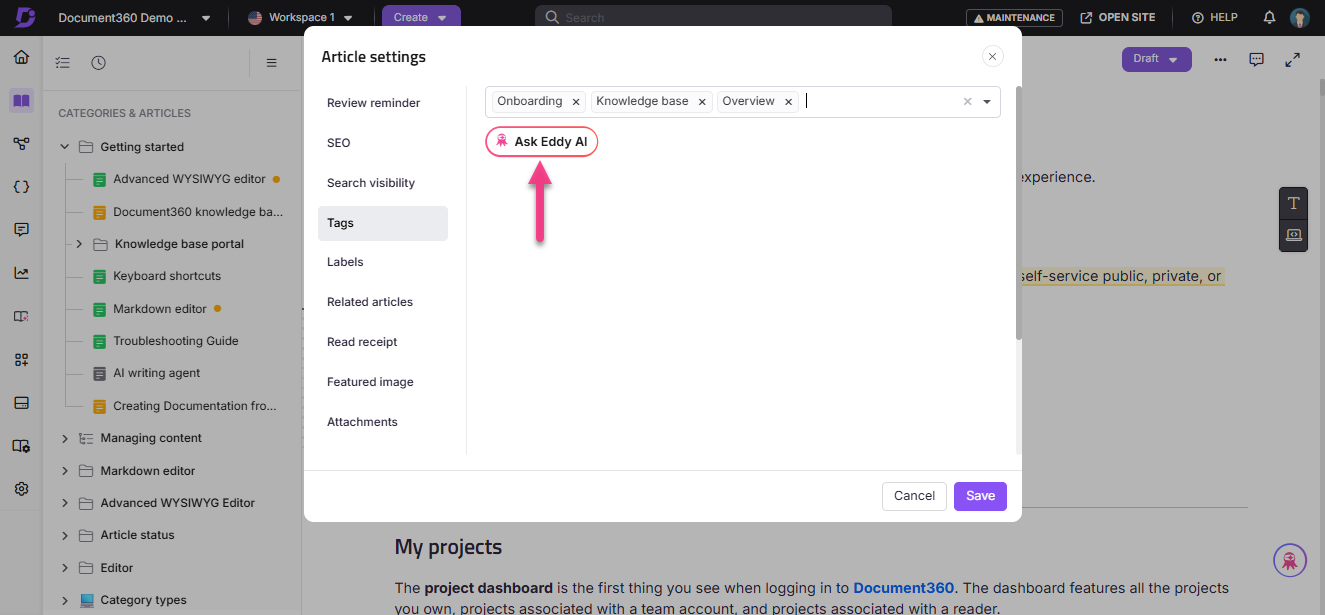This screenshot has height=615, width=1325.
Task: Select the T text view toggle on right edge
Action: (1292, 203)
